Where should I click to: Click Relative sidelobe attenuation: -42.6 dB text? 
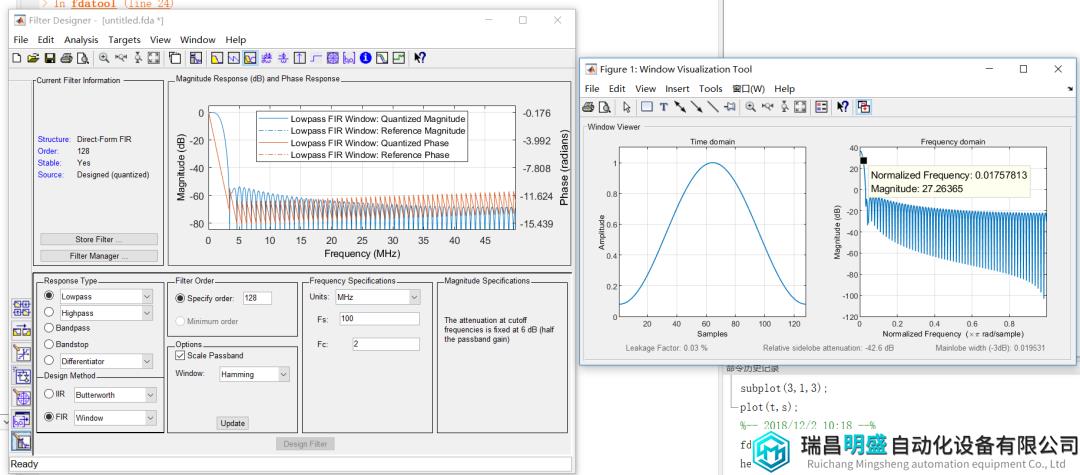(828, 348)
